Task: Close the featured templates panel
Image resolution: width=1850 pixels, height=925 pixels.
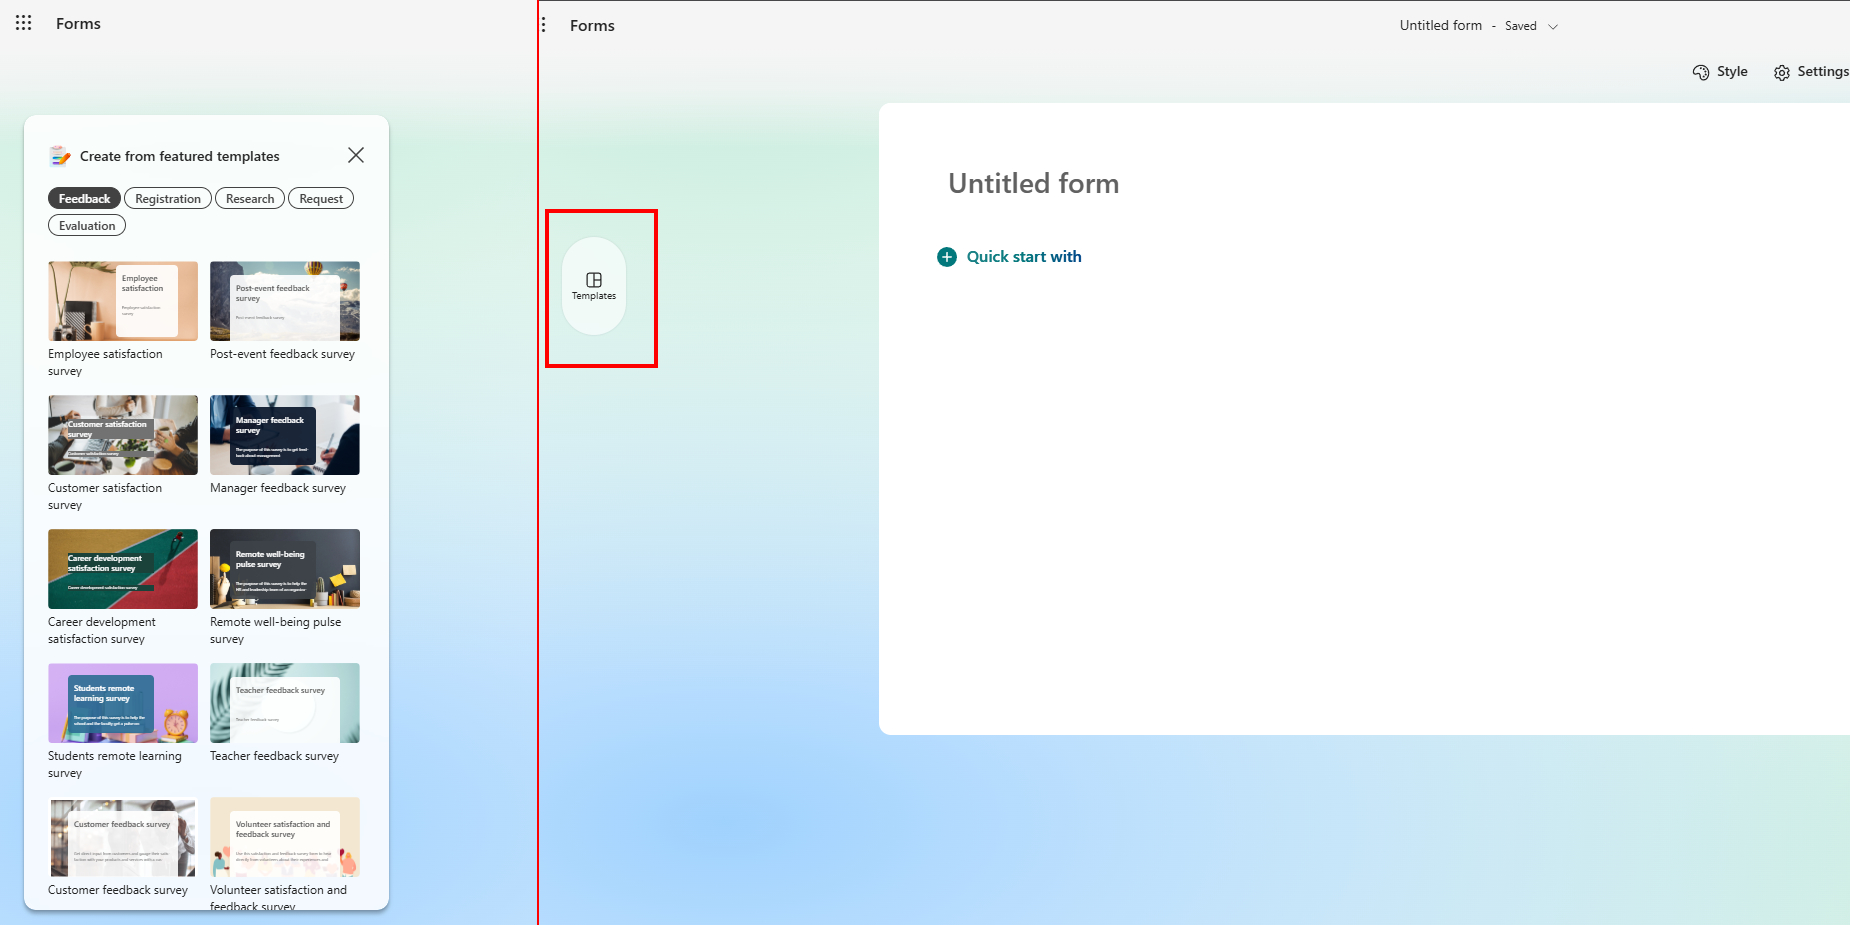Action: coord(356,155)
